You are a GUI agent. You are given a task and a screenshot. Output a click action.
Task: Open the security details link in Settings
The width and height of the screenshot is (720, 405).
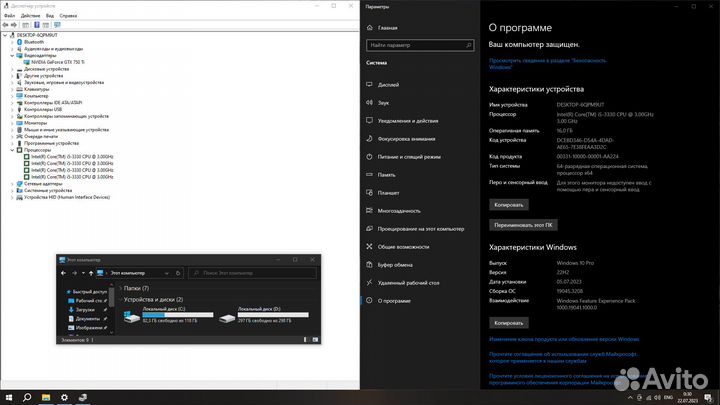tap(547, 64)
